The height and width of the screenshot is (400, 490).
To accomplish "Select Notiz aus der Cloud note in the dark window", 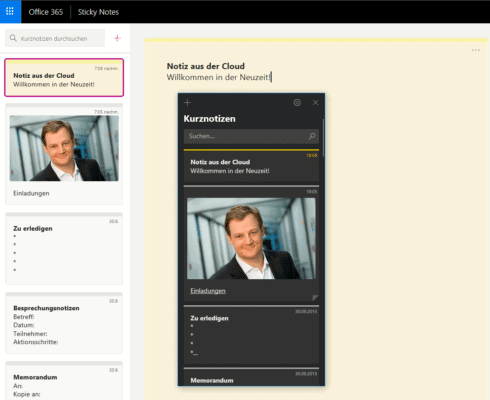I will click(251, 166).
